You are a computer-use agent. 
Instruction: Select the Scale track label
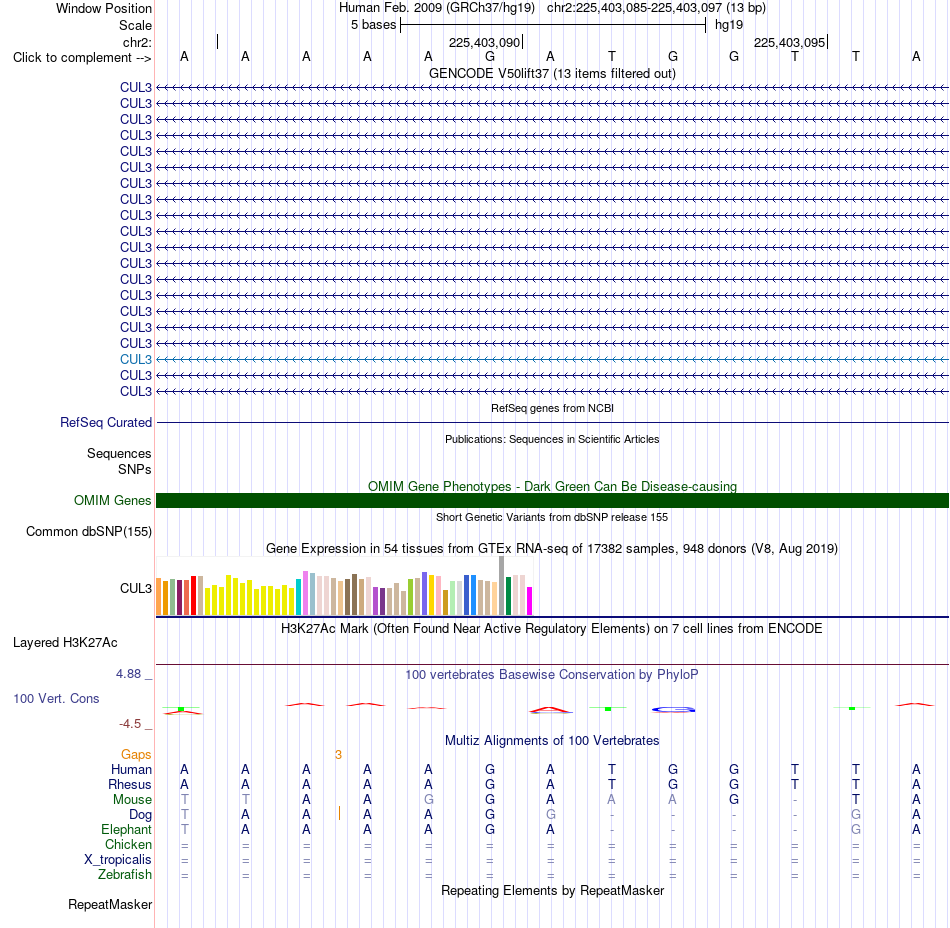coord(135,25)
